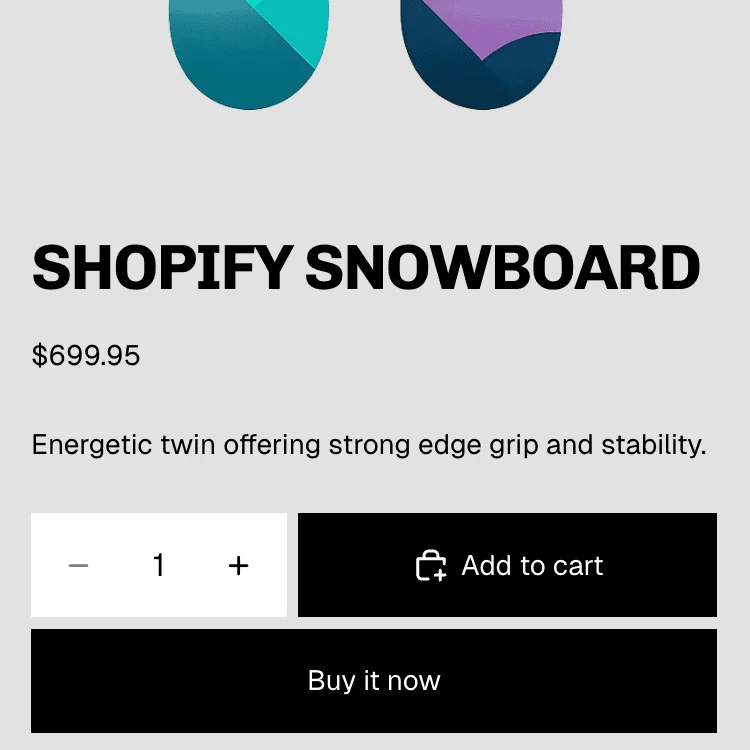Click the Shopify Snowboard product title
The height and width of the screenshot is (750, 750).
click(366, 268)
